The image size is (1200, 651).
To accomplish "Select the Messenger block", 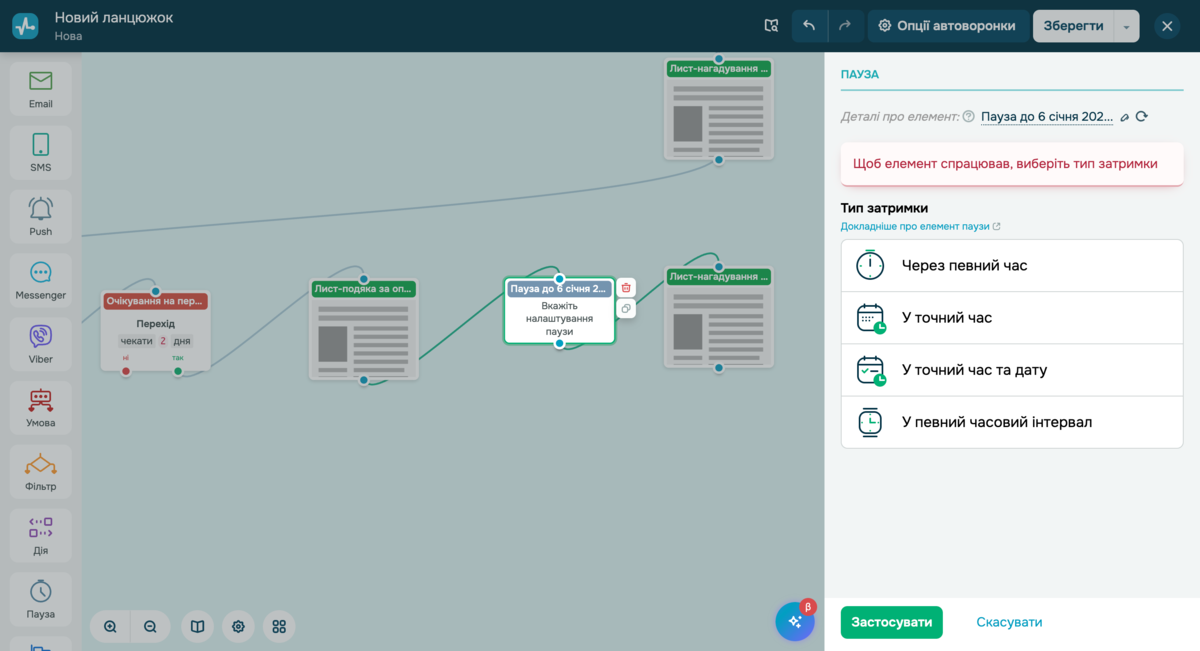I will (x=41, y=281).
